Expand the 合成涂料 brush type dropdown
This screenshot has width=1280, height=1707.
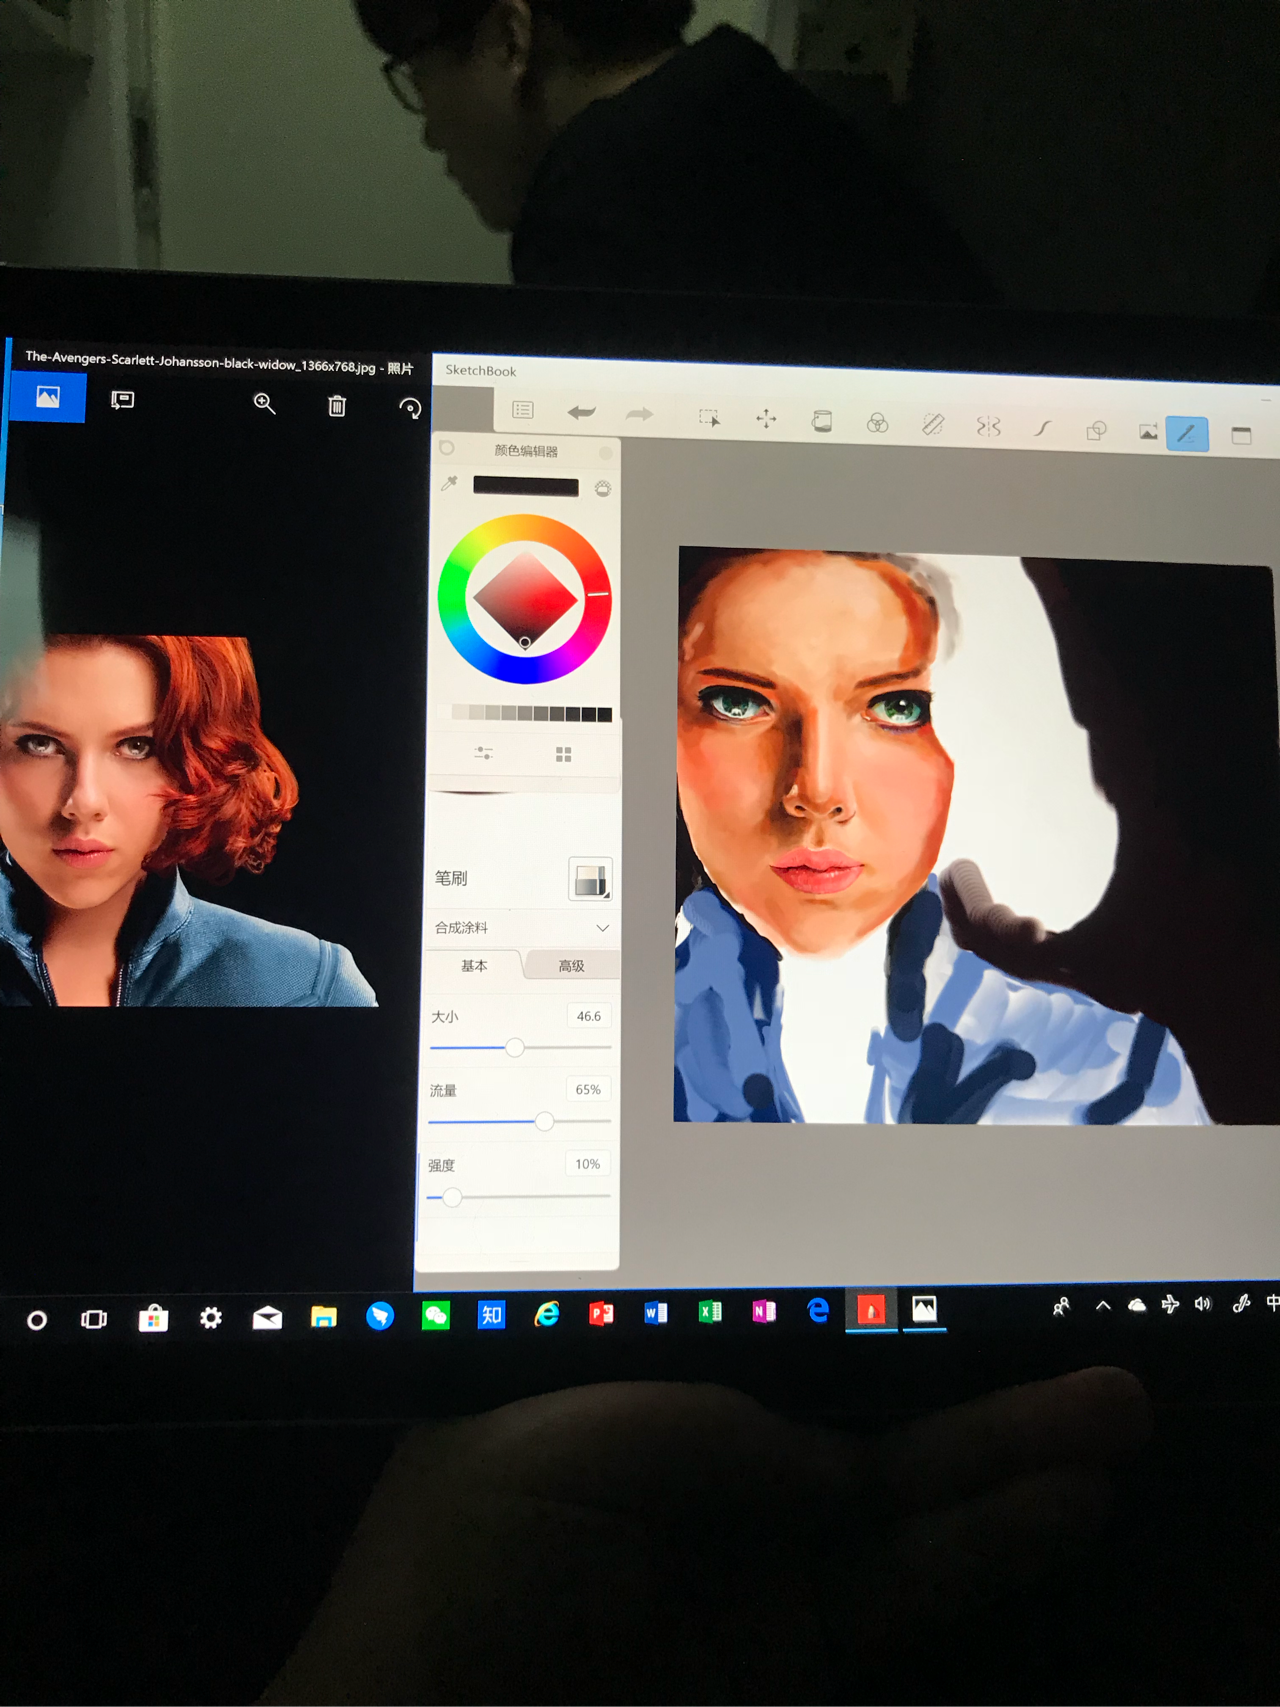pyautogui.click(x=602, y=928)
